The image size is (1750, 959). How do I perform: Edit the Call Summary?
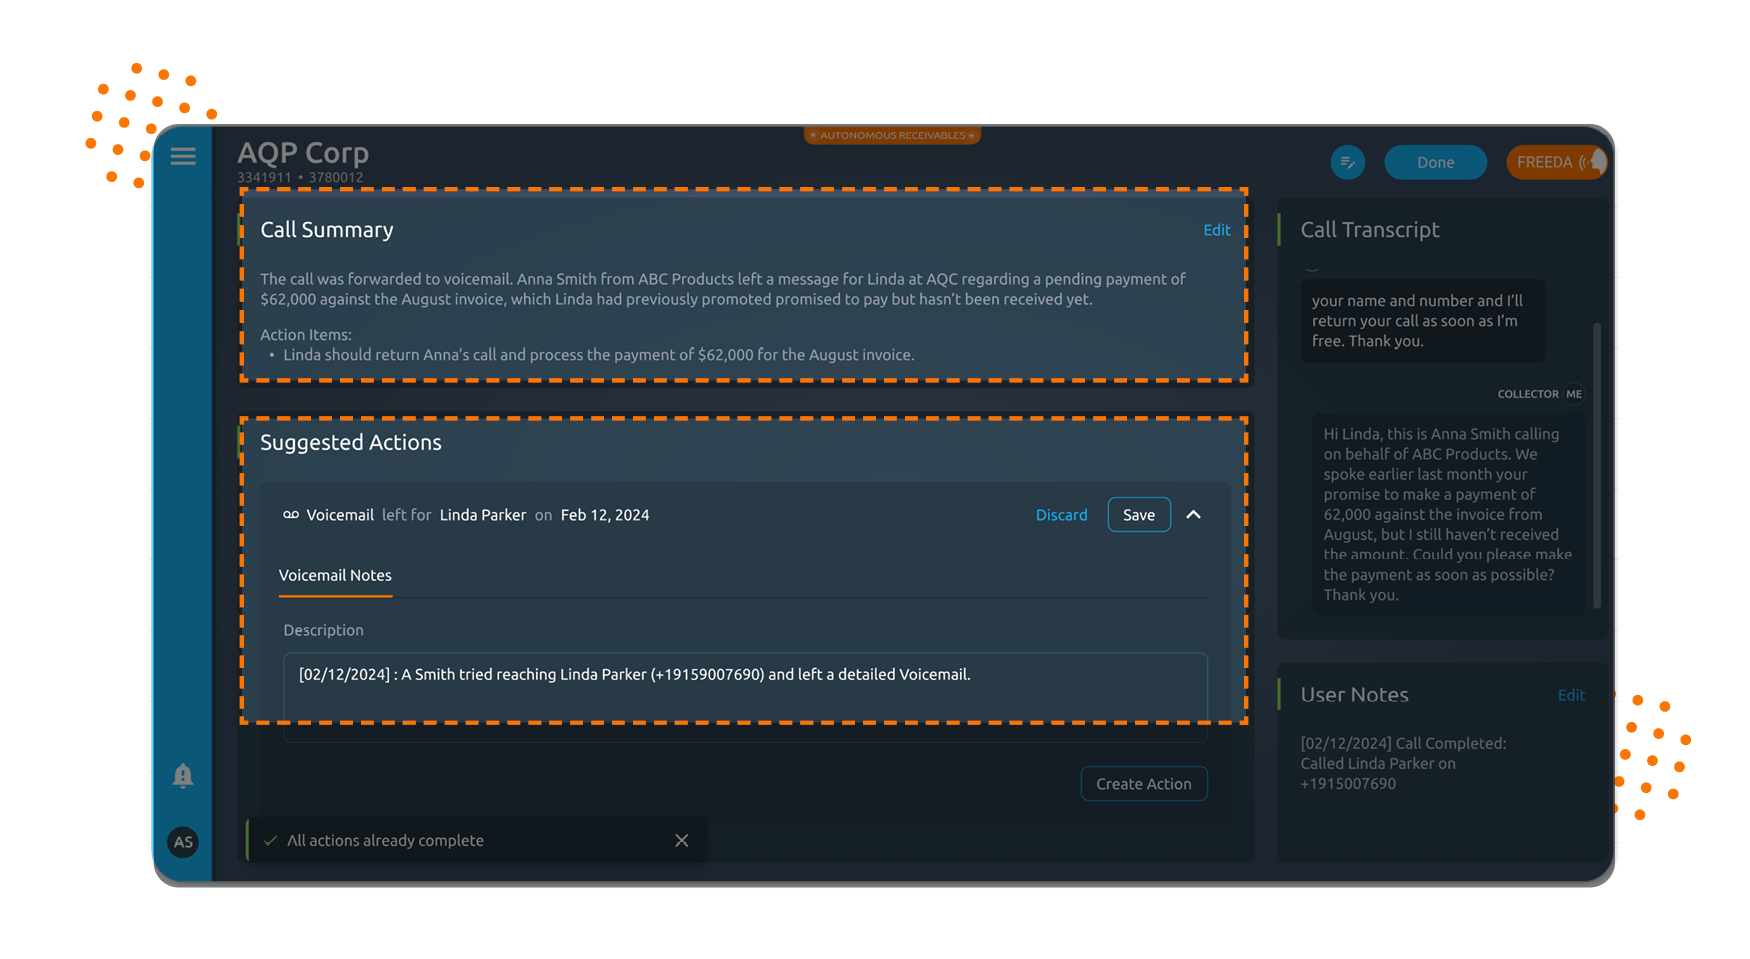click(1216, 230)
